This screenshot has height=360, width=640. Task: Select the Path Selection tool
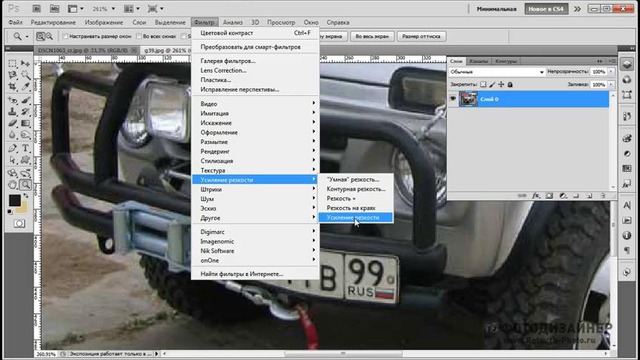[x=13, y=160]
